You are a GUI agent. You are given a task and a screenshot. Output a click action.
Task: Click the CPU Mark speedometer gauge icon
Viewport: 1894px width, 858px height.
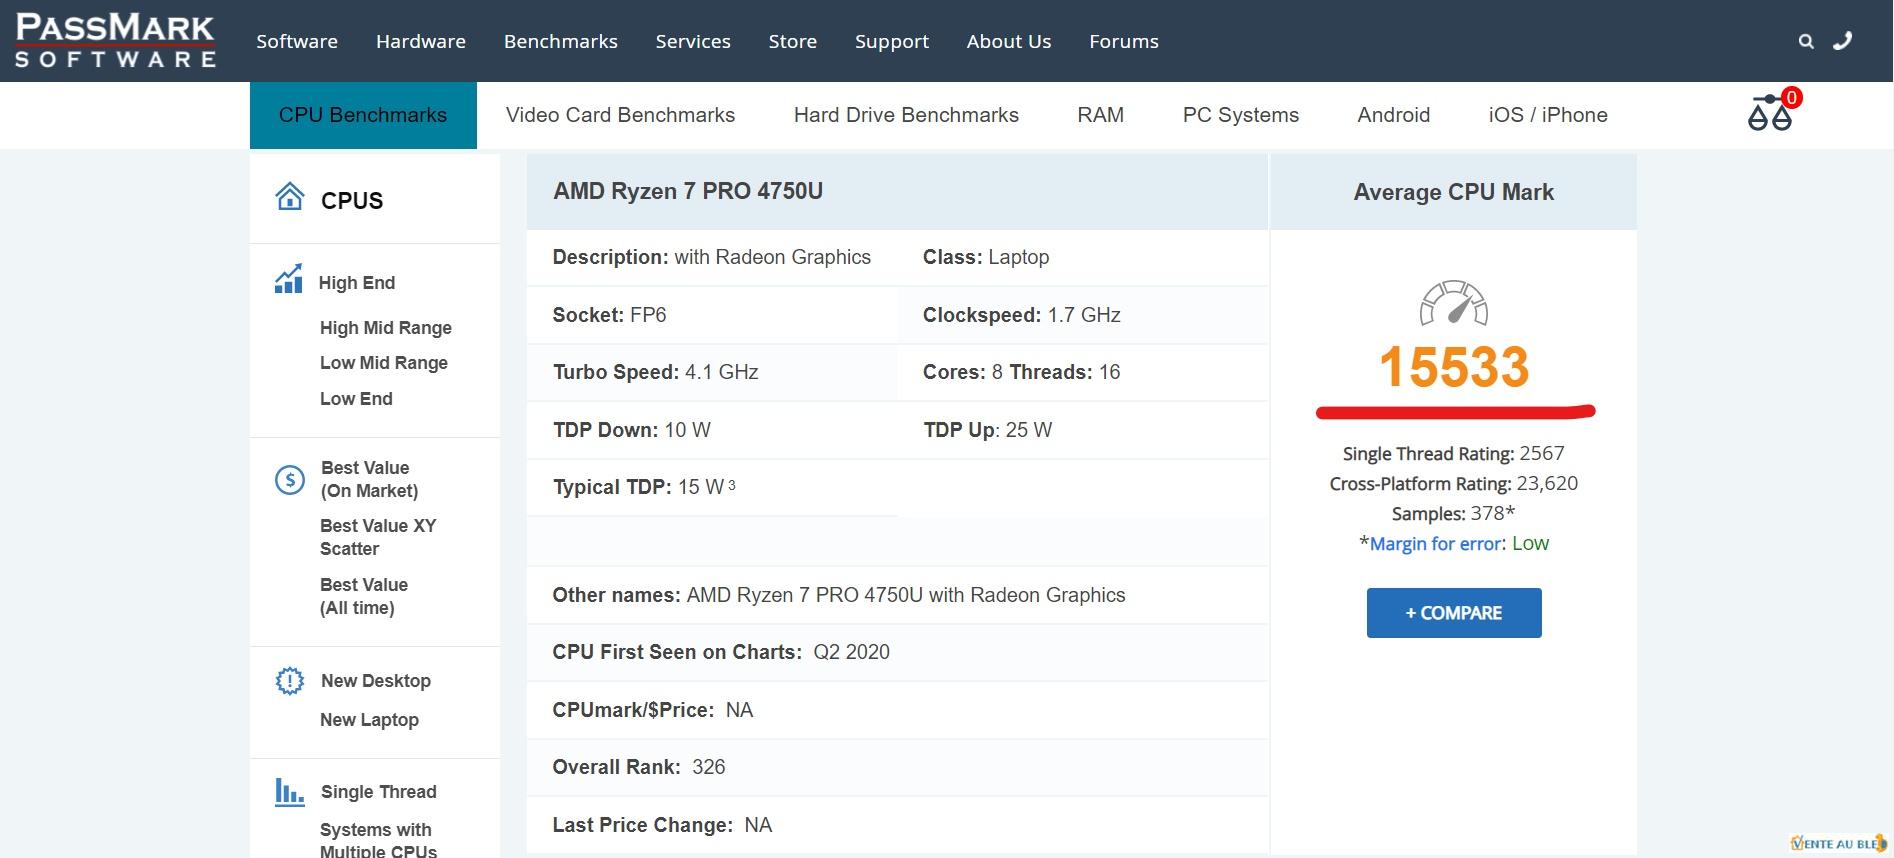click(x=1453, y=304)
